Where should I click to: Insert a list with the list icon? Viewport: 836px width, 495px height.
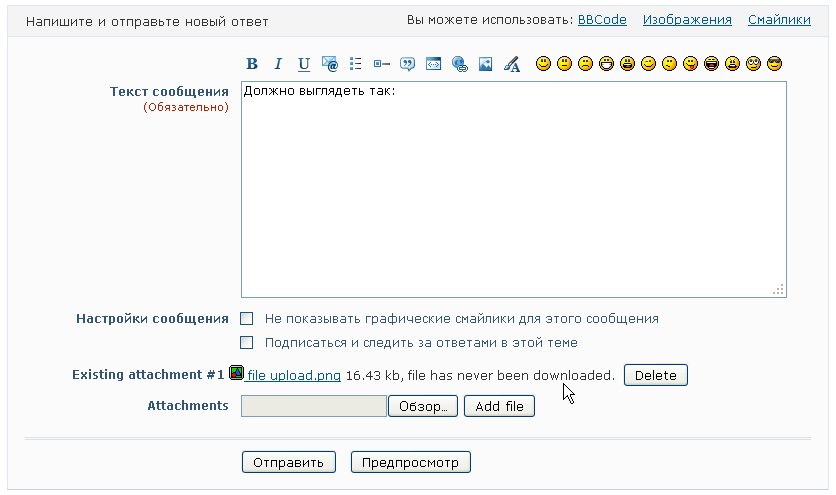tap(356, 64)
